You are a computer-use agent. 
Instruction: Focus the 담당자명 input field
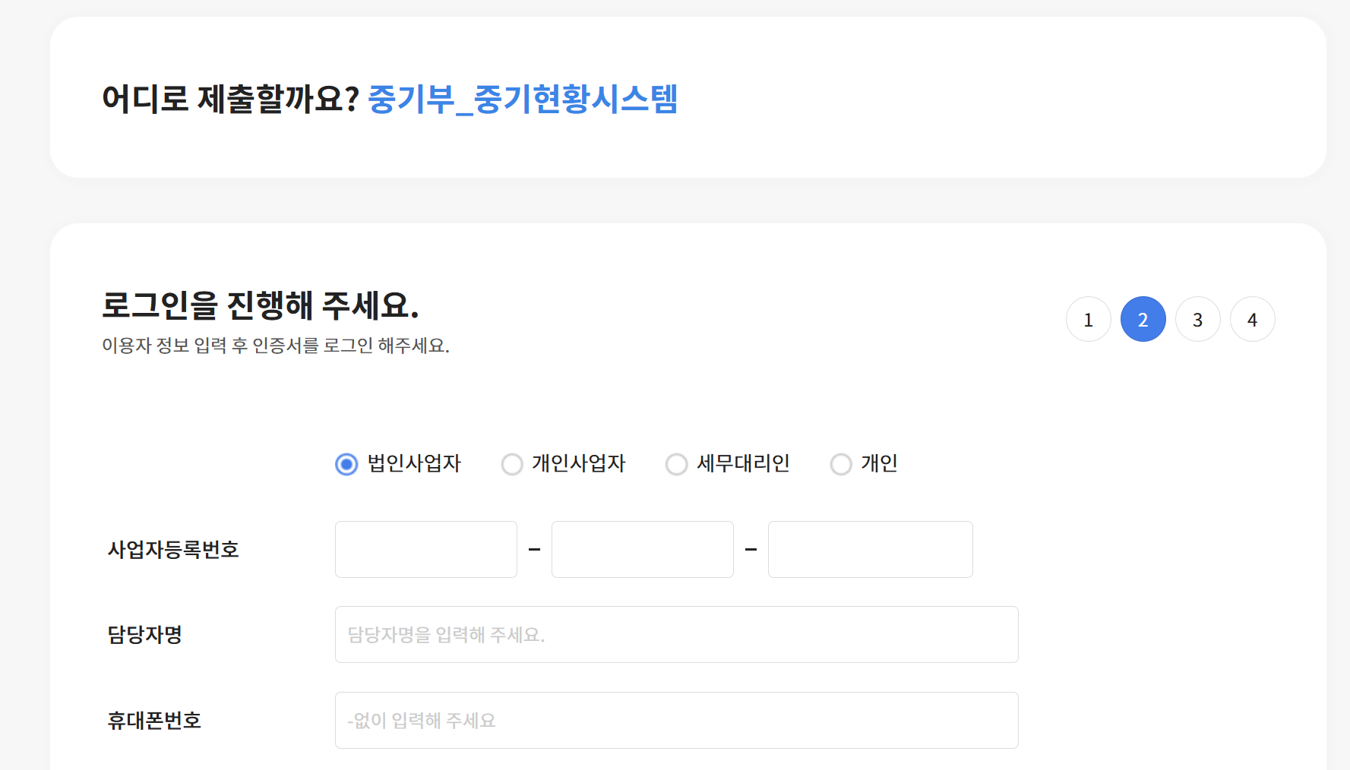pyautogui.click(x=676, y=635)
